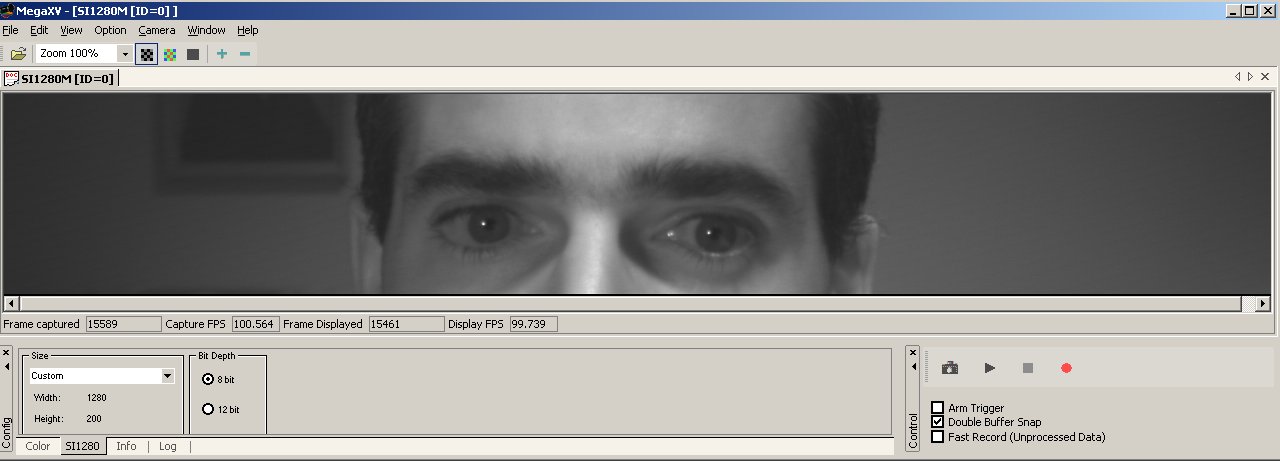
Task: Collapse the Control panel with its arrow
Action: click(x=912, y=367)
